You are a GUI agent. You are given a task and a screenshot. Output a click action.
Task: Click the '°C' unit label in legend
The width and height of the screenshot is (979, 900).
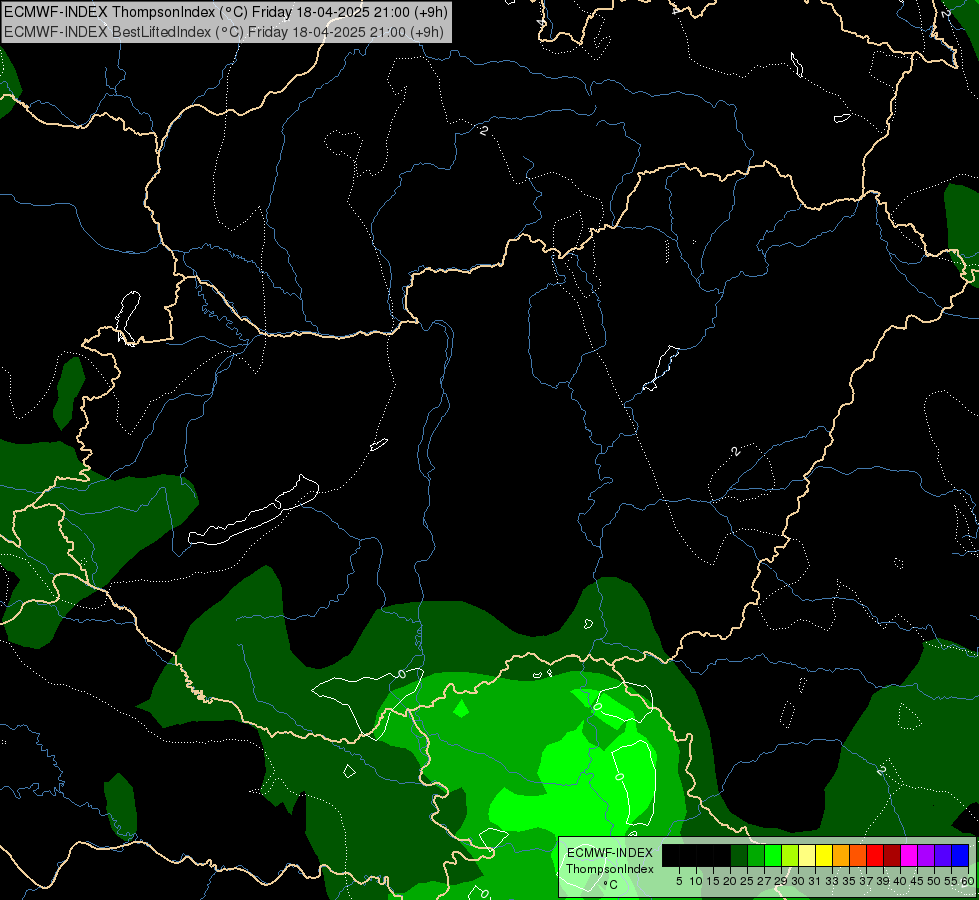click(x=611, y=885)
